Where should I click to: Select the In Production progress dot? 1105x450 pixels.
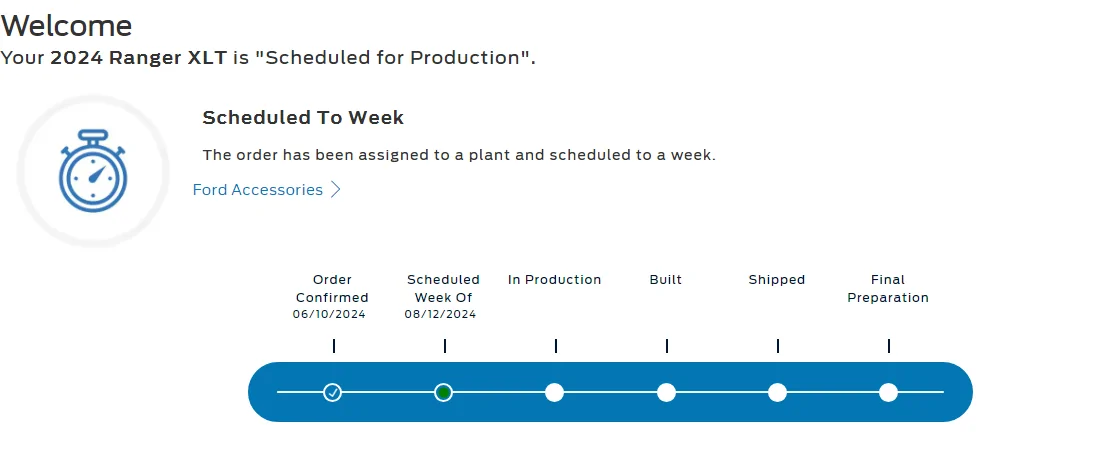pos(555,392)
